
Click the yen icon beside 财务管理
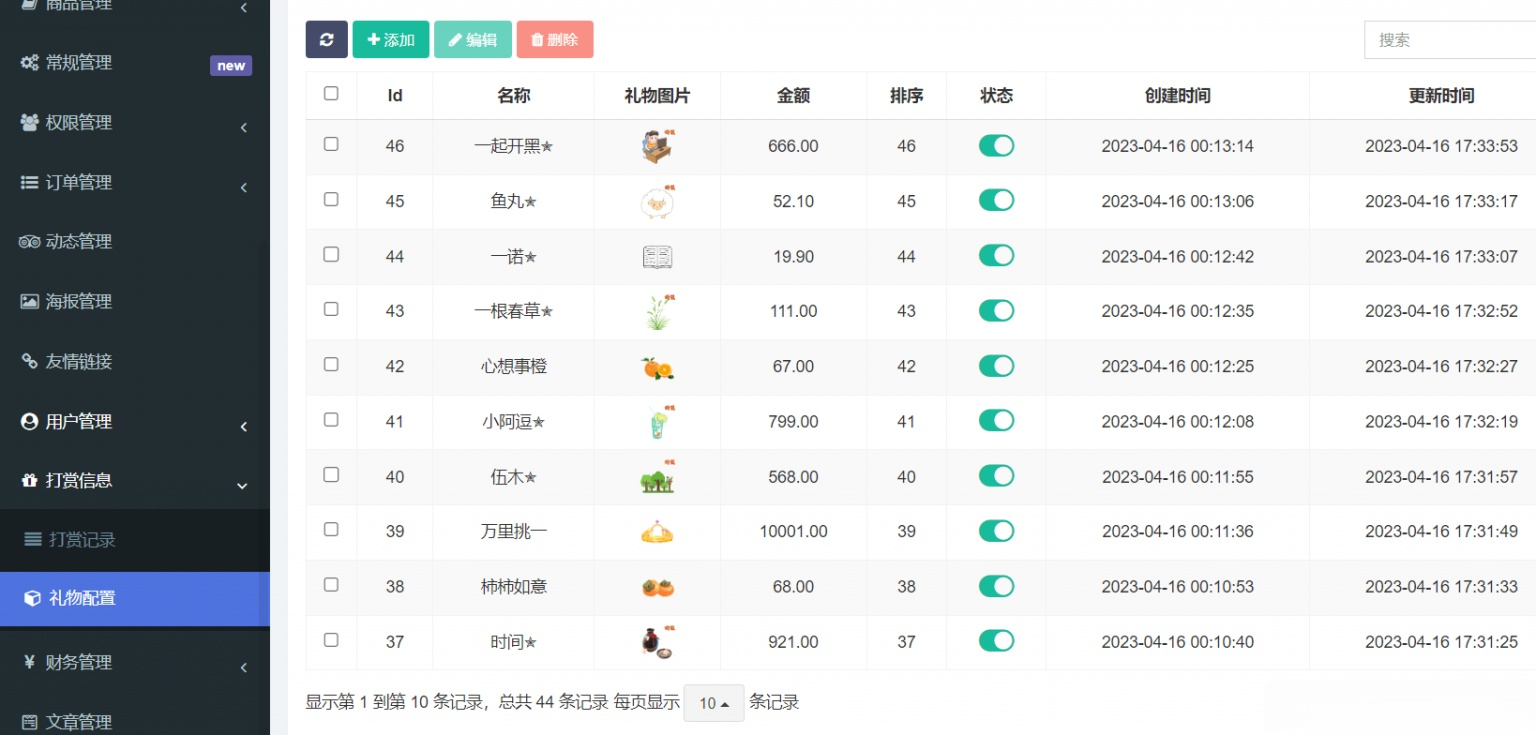30,662
